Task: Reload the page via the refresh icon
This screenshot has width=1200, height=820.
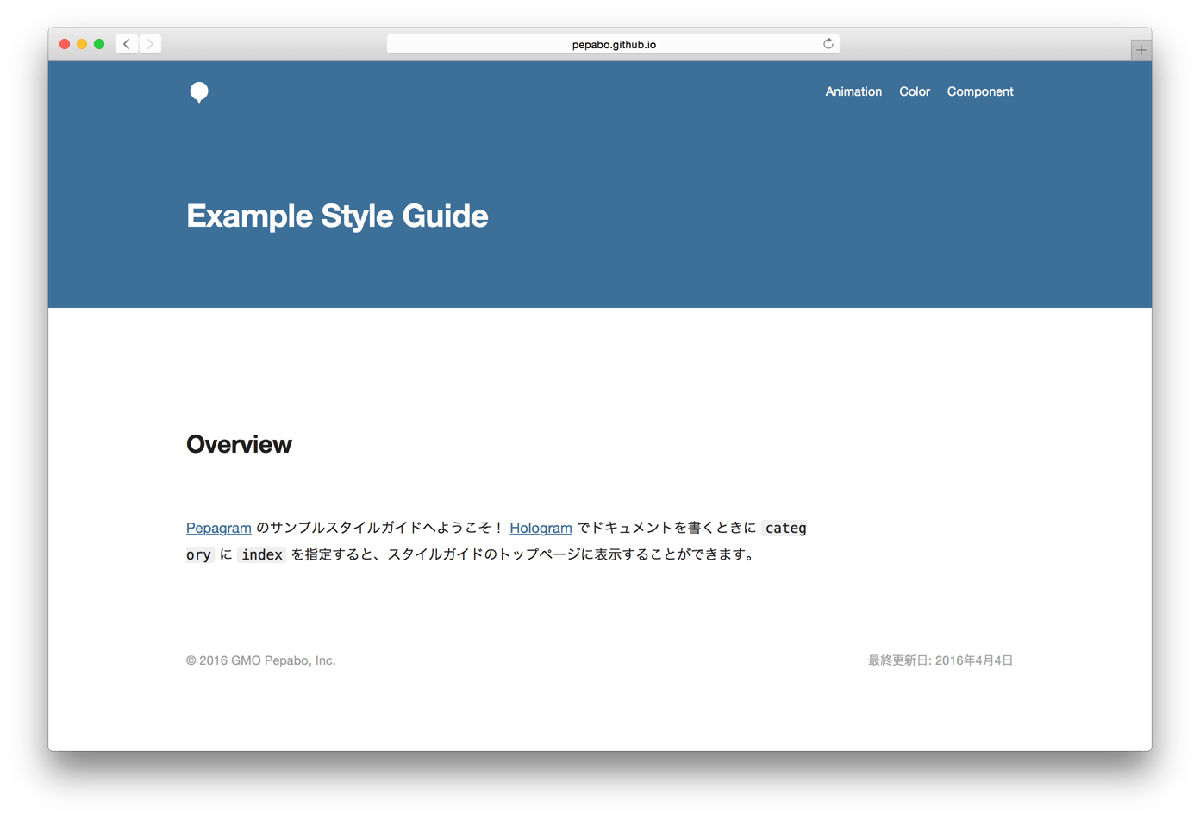Action: [828, 44]
